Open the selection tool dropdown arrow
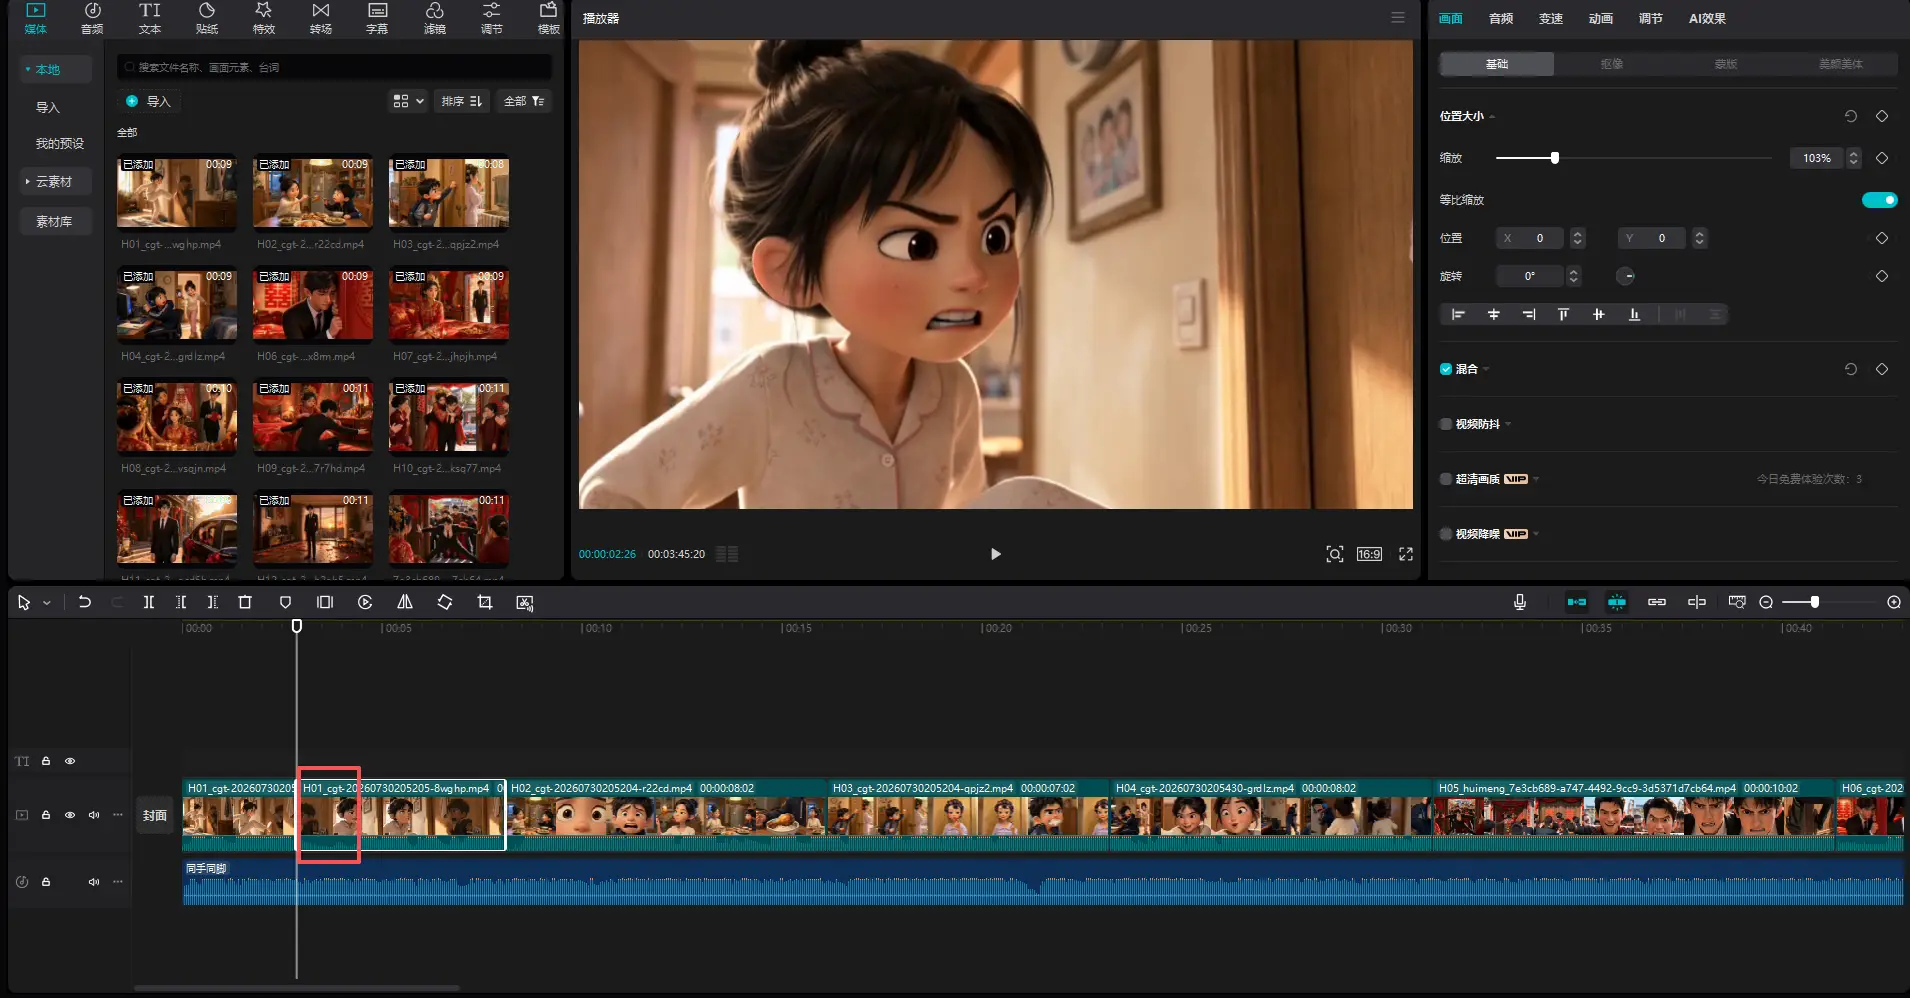Screen dimensions: 1910x998 click(47, 603)
